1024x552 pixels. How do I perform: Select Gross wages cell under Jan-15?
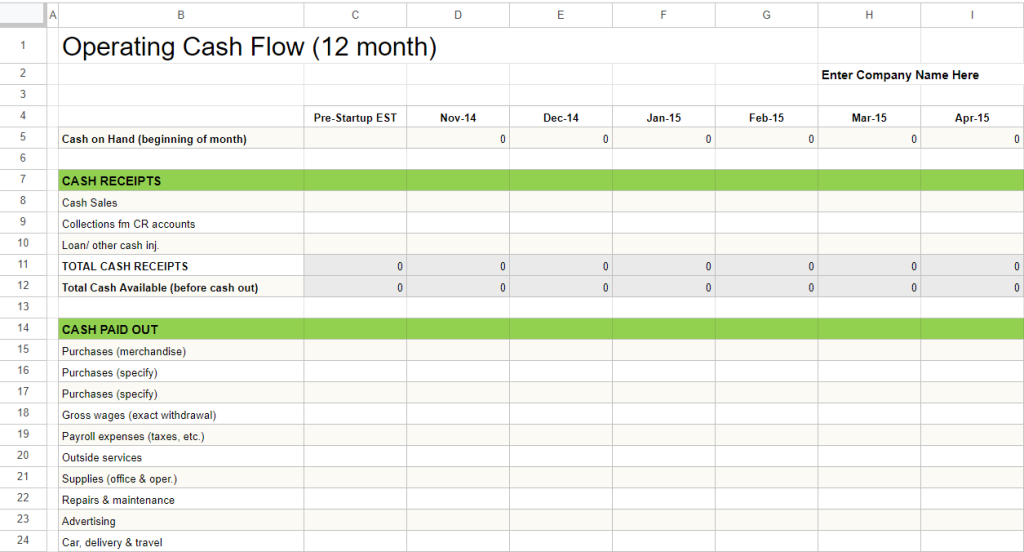coord(664,415)
